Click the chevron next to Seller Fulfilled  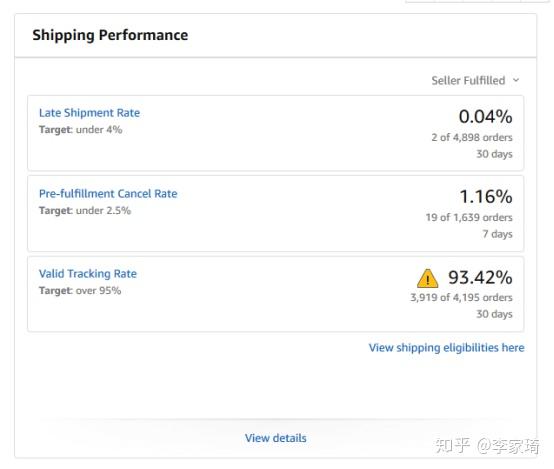click(516, 80)
